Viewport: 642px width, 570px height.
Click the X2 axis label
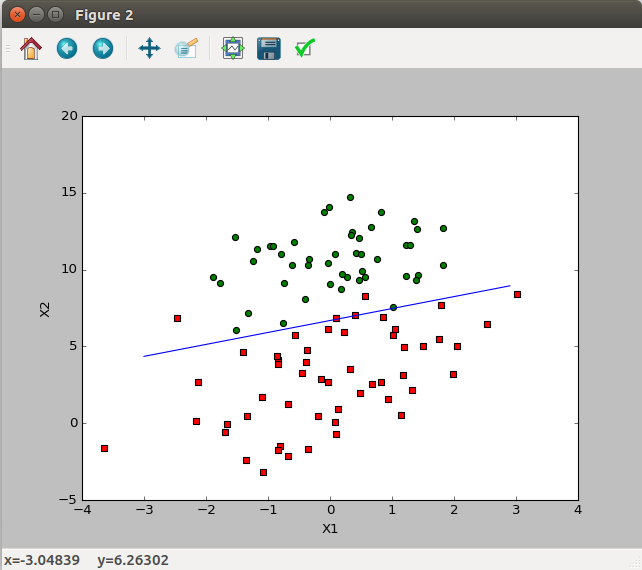click(x=45, y=307)
